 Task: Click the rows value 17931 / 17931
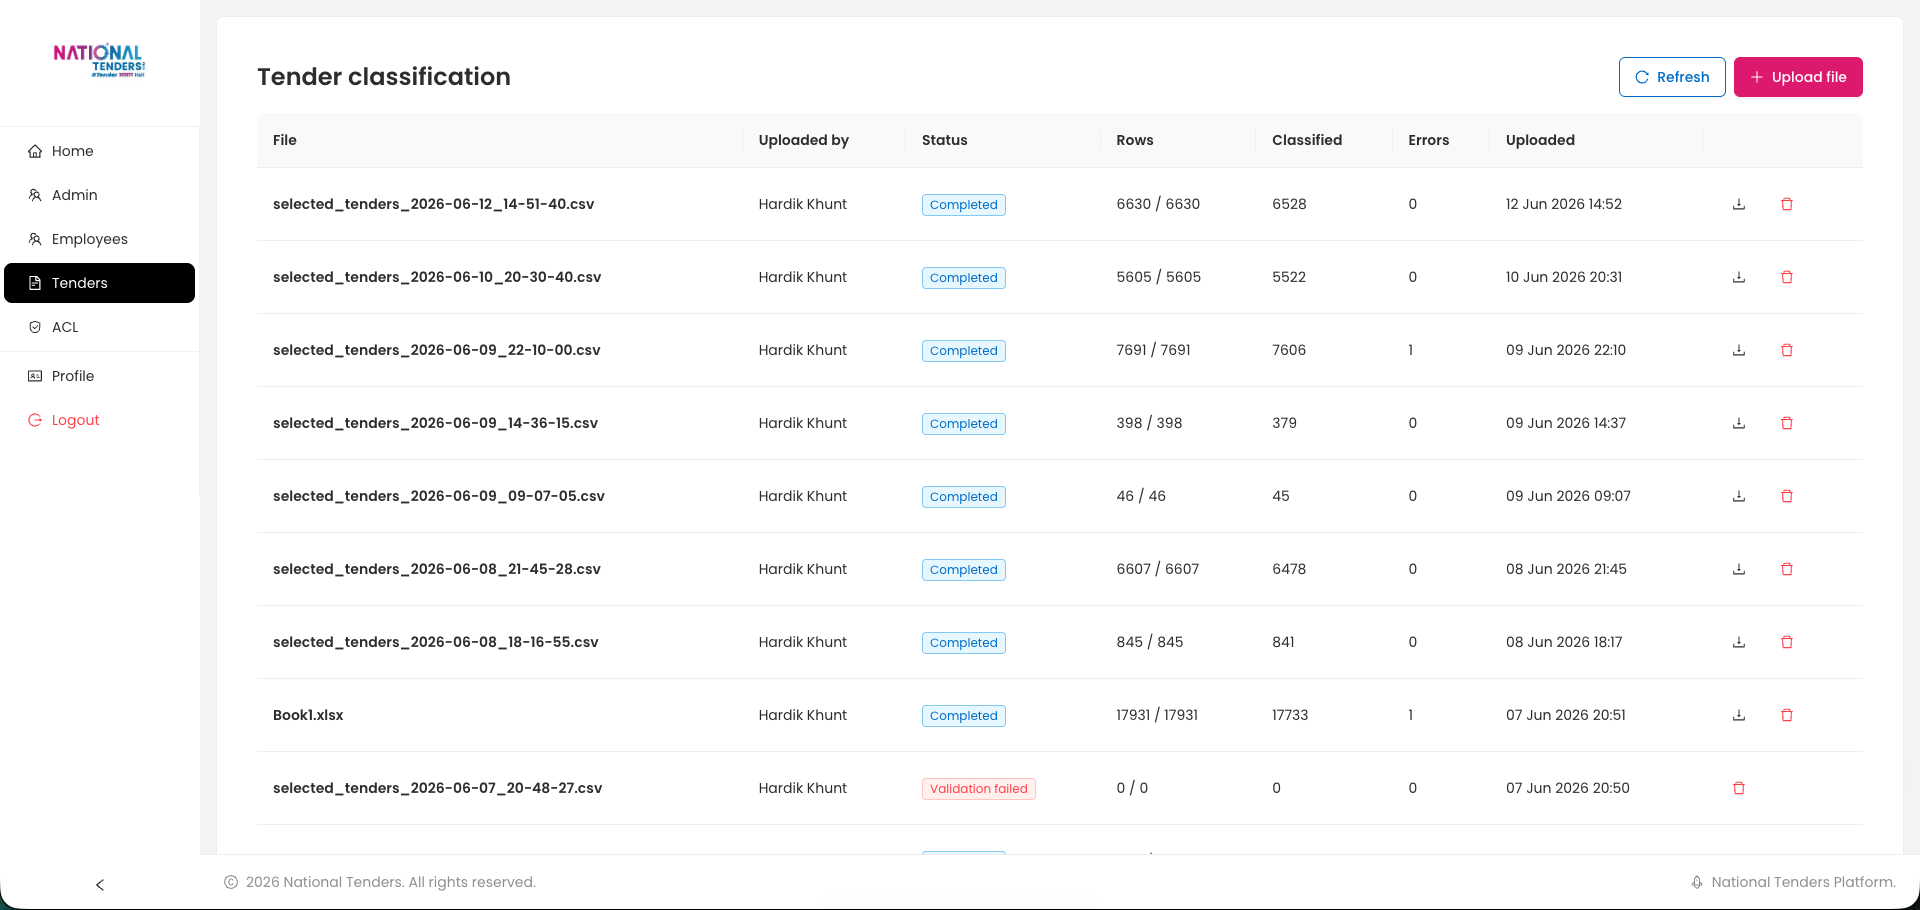1157,715
